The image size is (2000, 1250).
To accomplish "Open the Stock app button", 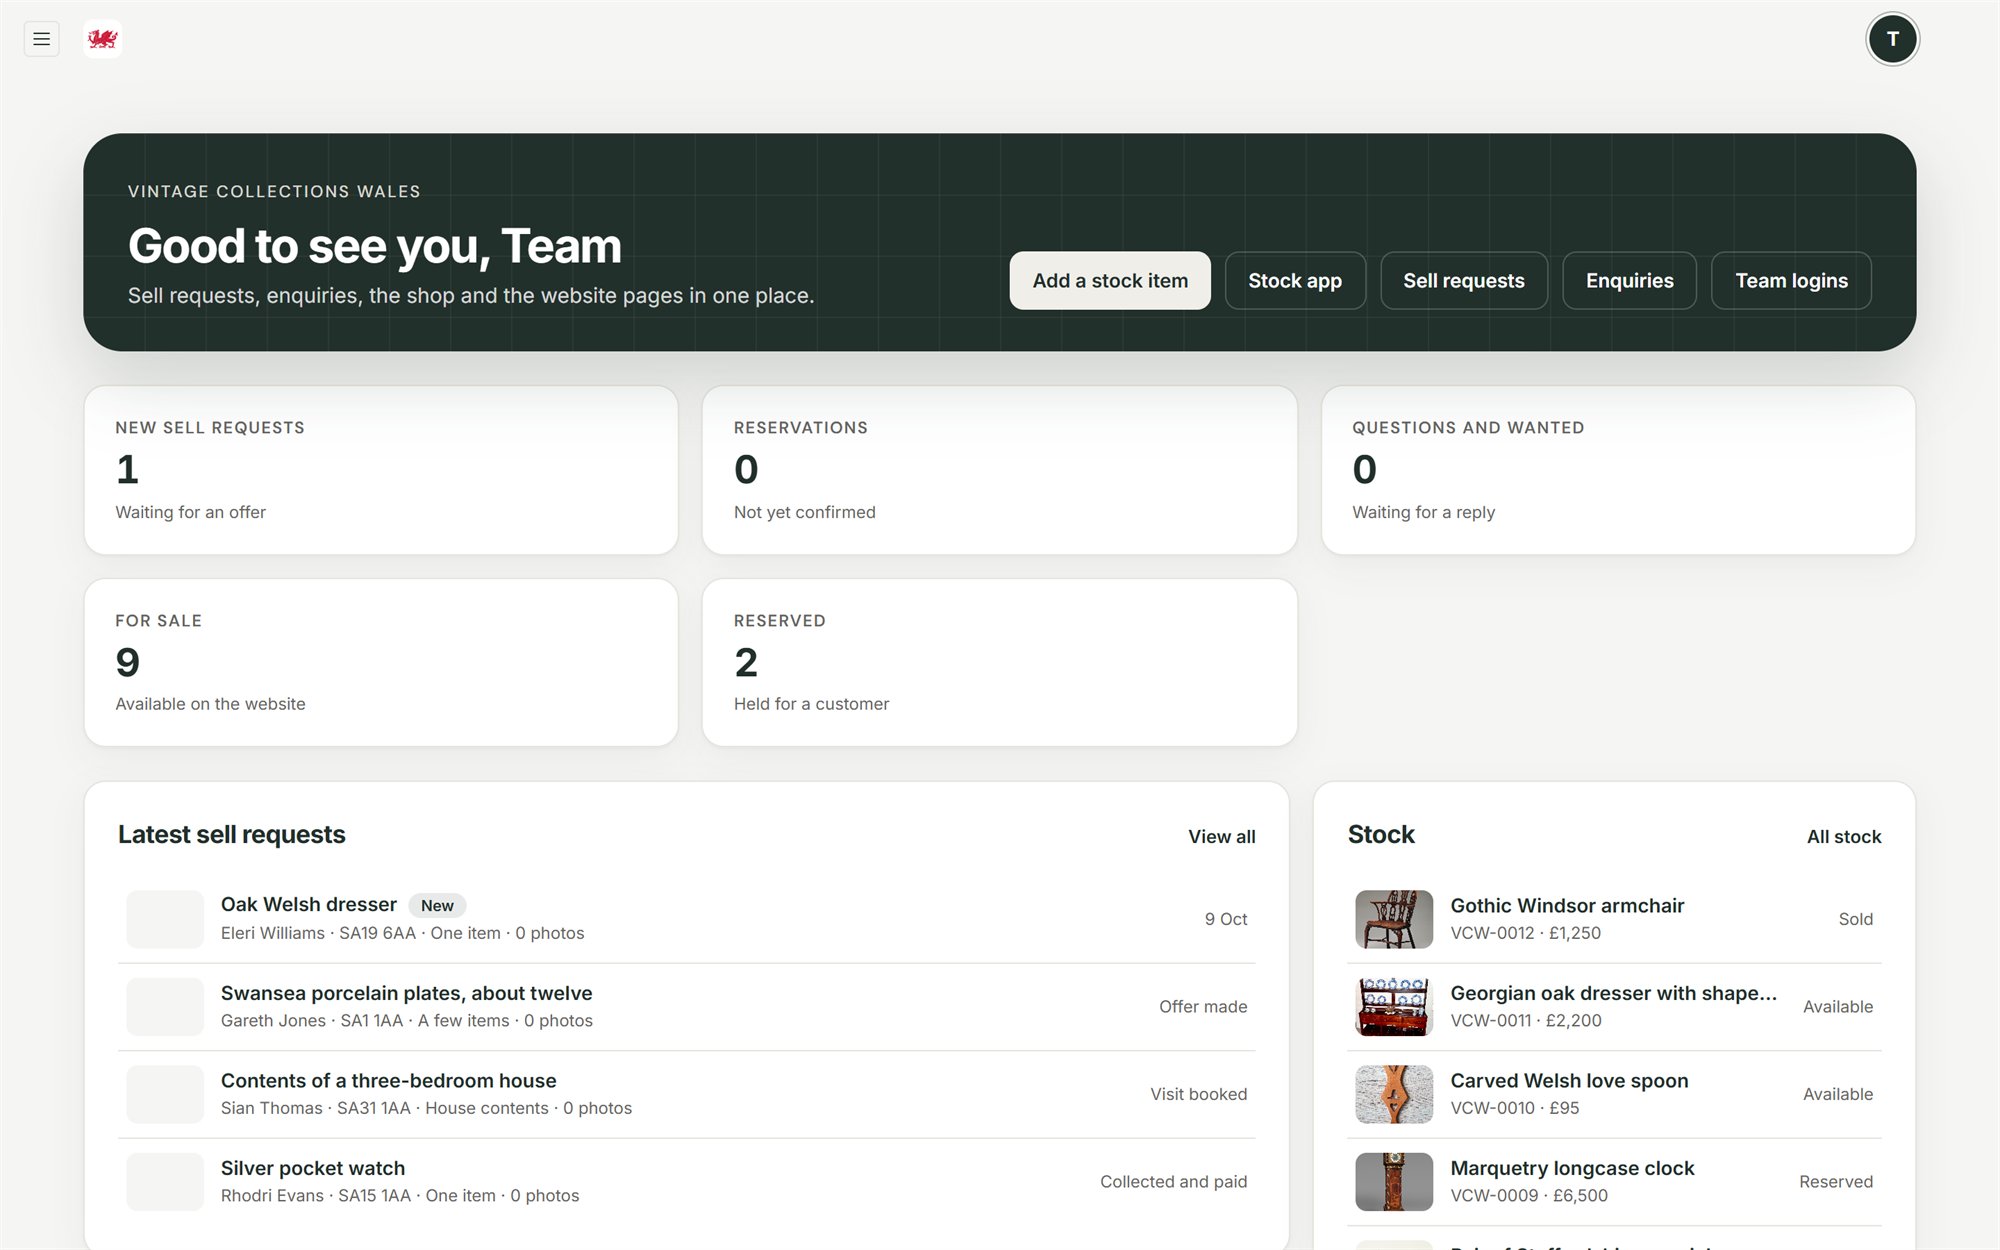I will 1295,281.
